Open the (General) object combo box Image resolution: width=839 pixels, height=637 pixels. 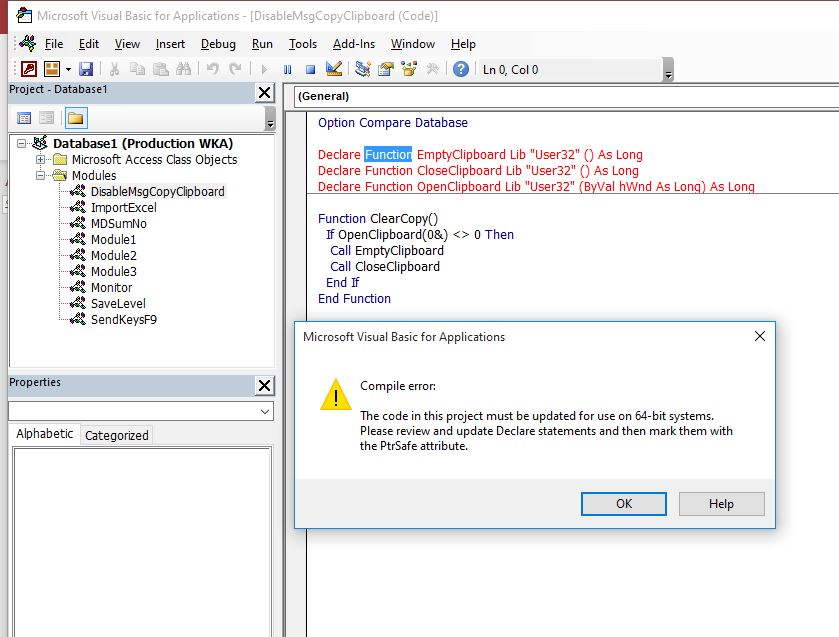tap(566, 96)
